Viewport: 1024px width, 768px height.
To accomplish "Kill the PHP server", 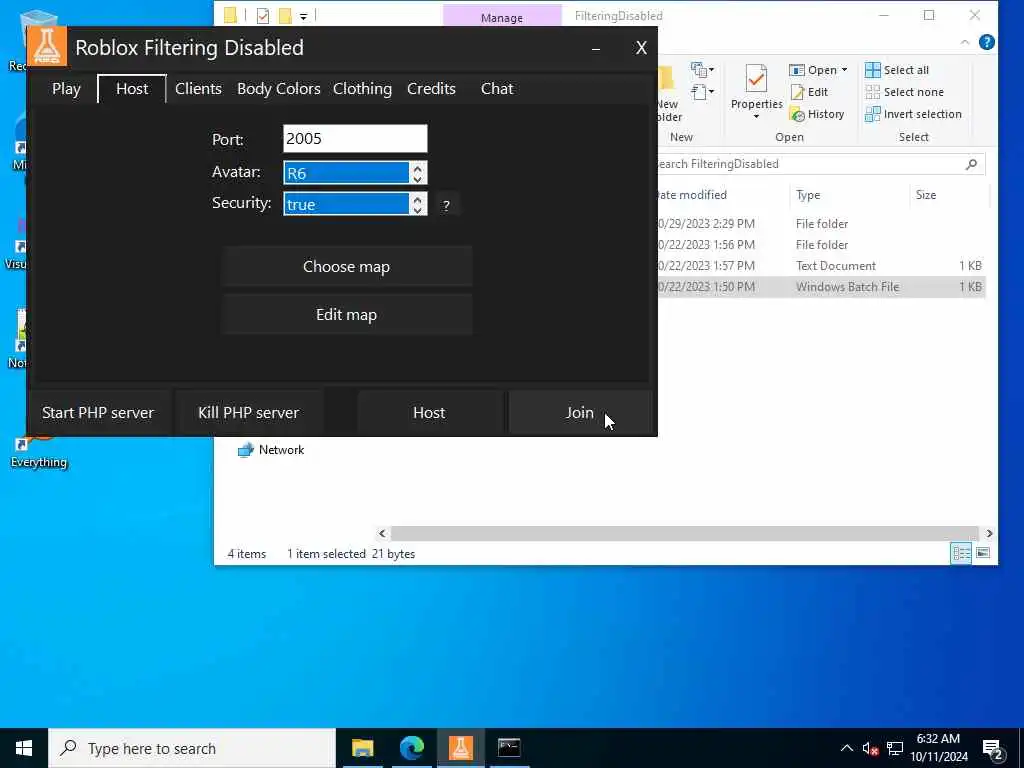I will pyautogui.click(x=248, y=413).
